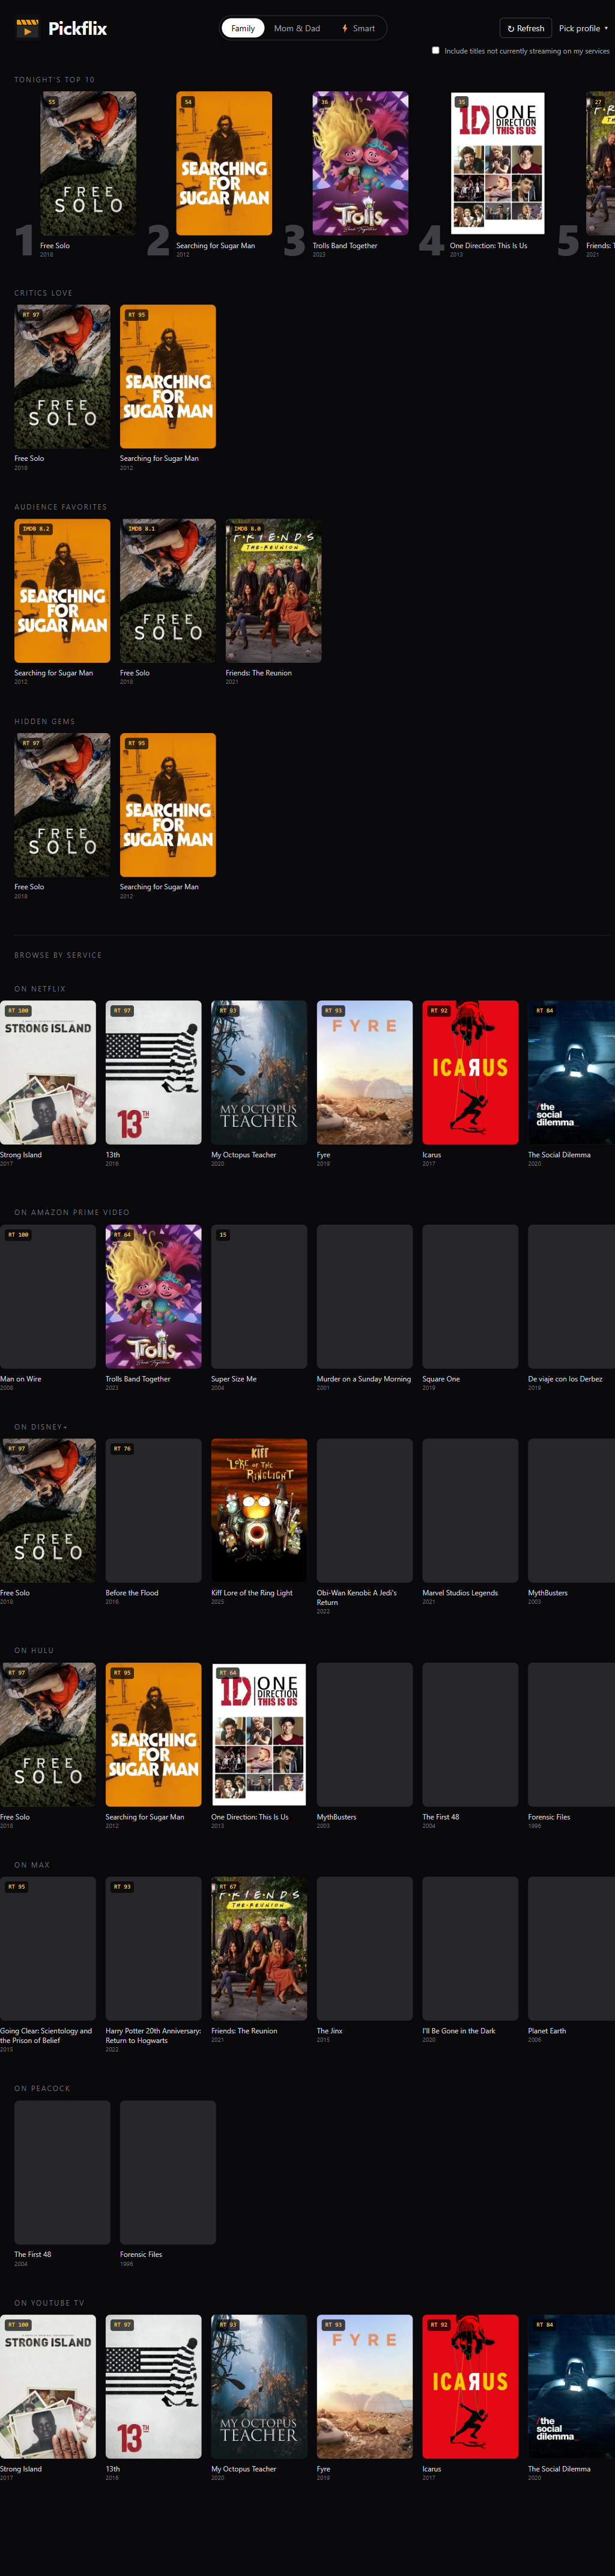Open Planet Earth placeholder card

click(x=571, y=1949)
